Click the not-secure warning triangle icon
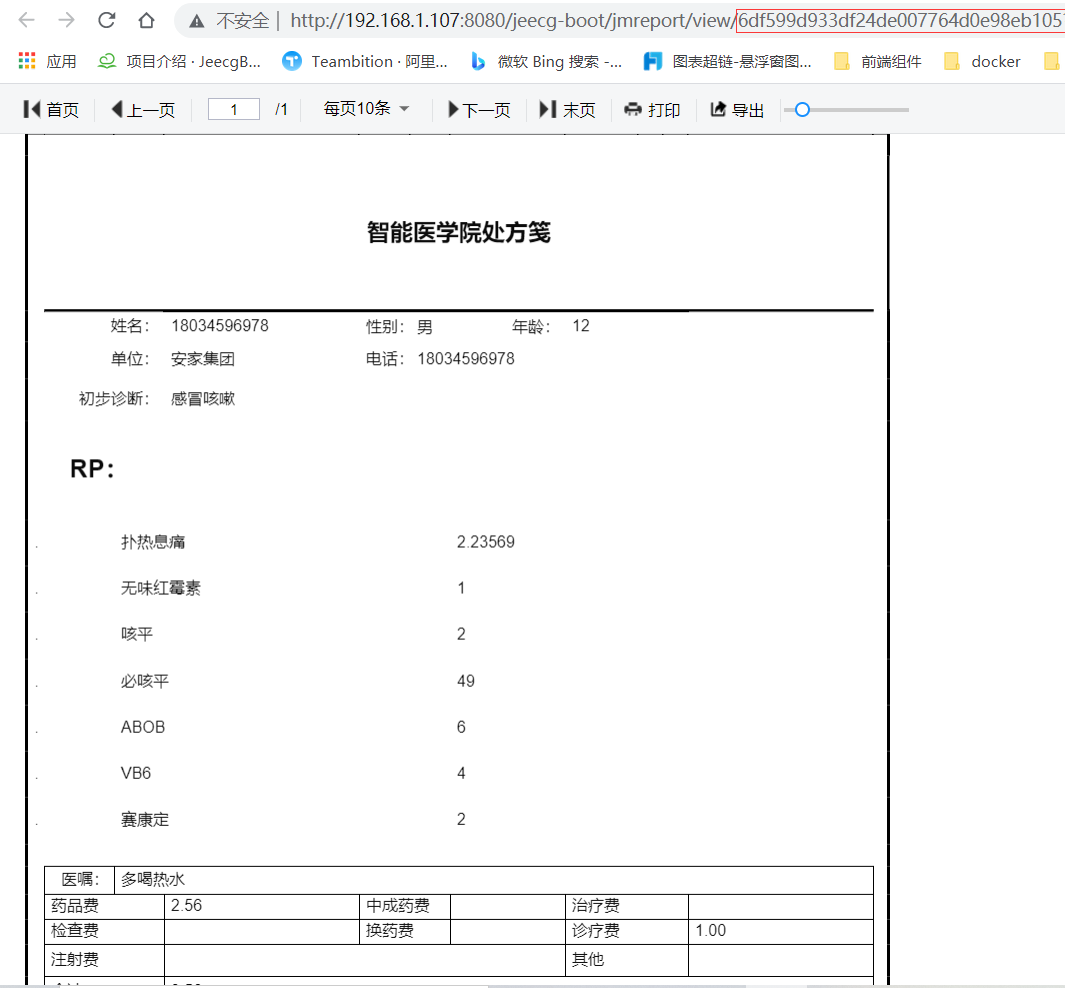The height and width of the screenshot is (988, 1065). pyautogui.click(x=197, y=21)
